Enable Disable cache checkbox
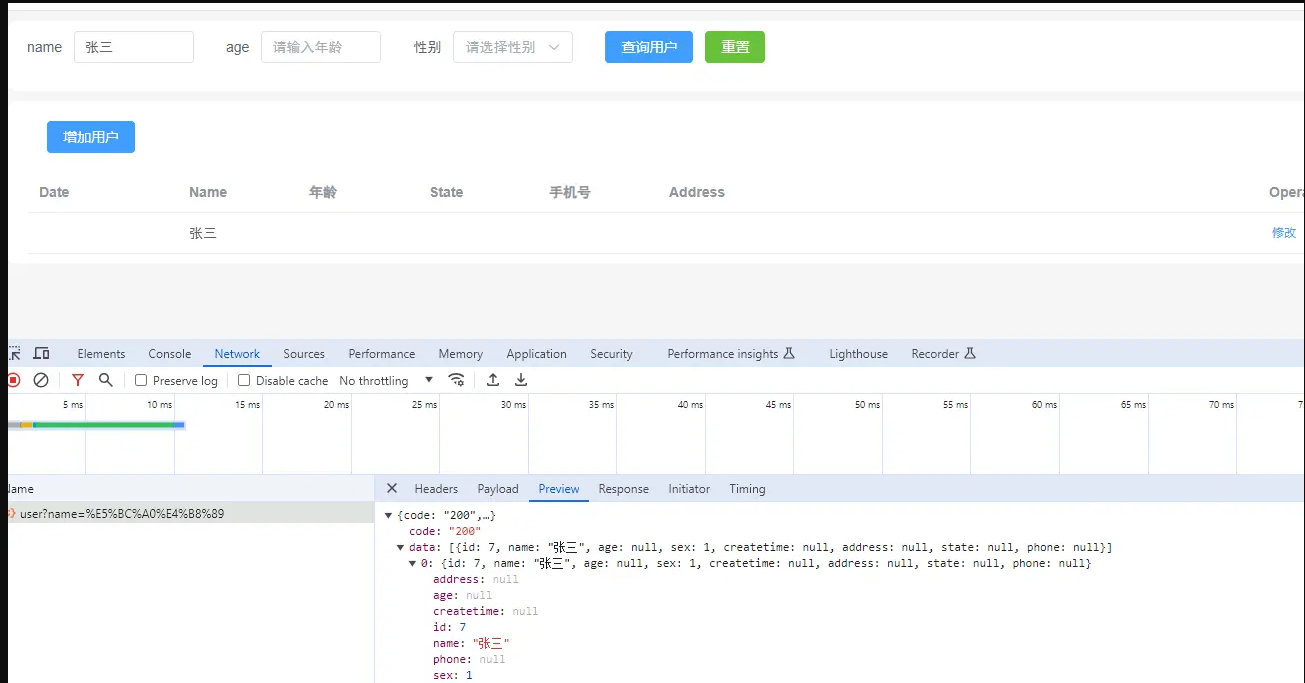Screen dimensions: 1305x683 [244, 380]
